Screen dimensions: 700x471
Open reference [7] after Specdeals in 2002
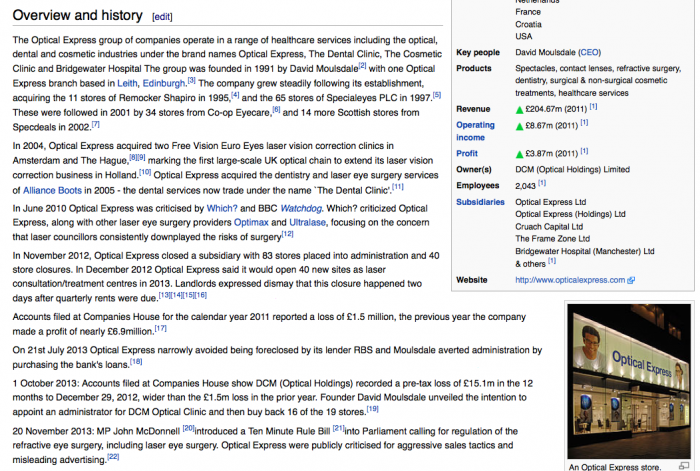96,125
